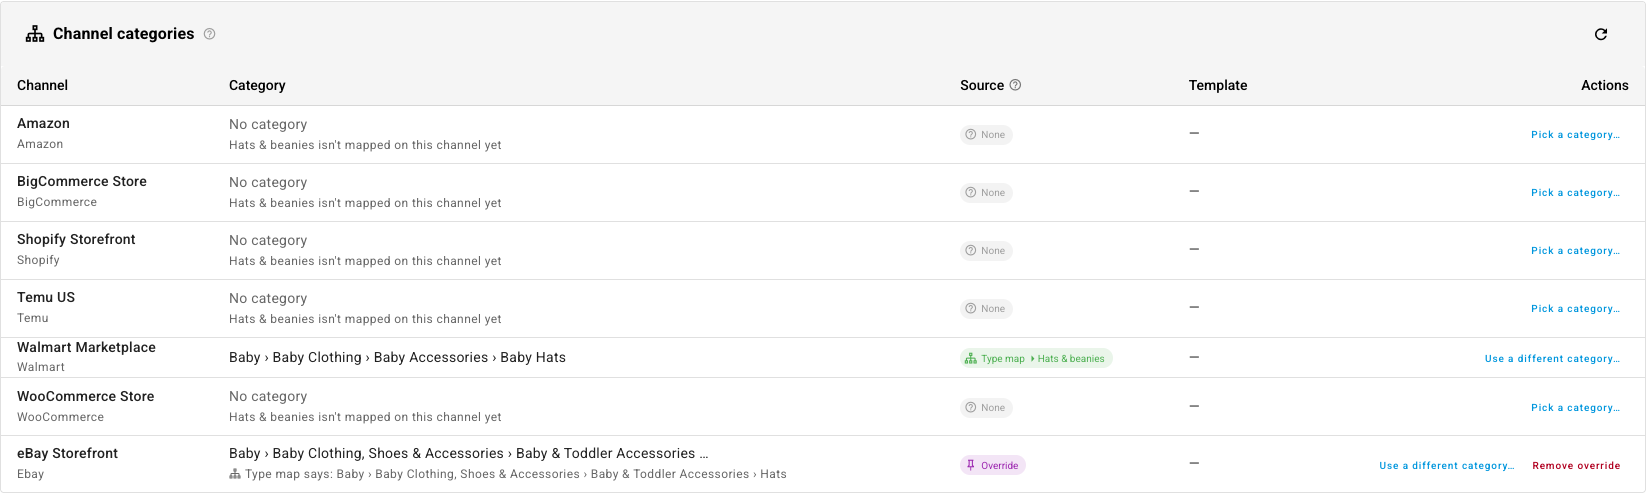Click the pin icon in the Override badge
This screenshot has width=1646, height=494.
coord(970,465)
